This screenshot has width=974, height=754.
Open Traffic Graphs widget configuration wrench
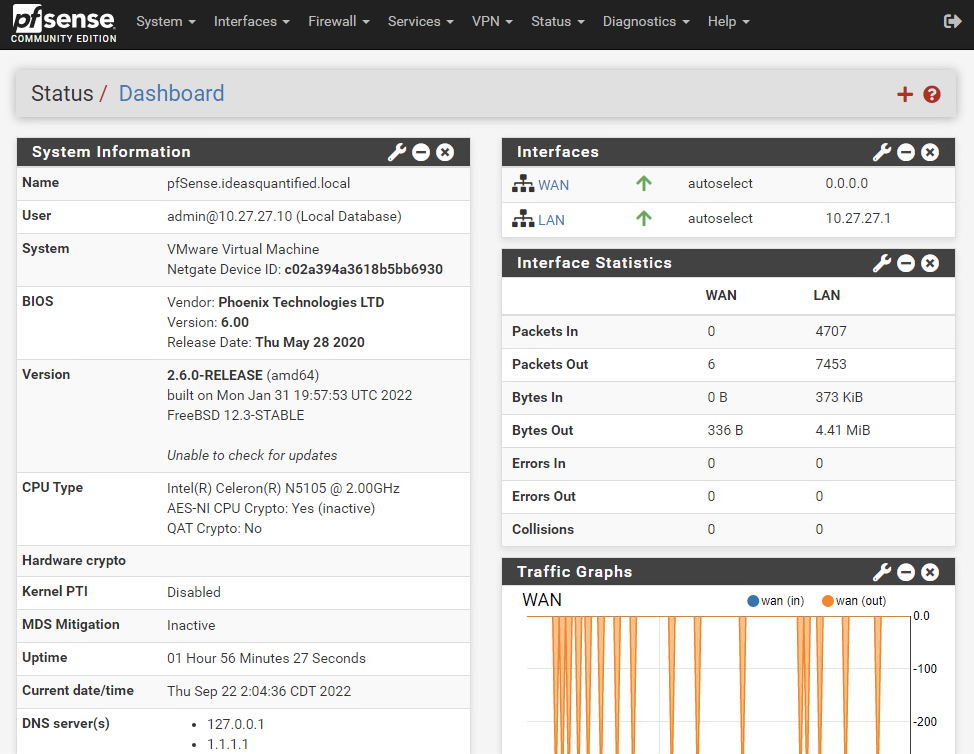tap(882, 571)
